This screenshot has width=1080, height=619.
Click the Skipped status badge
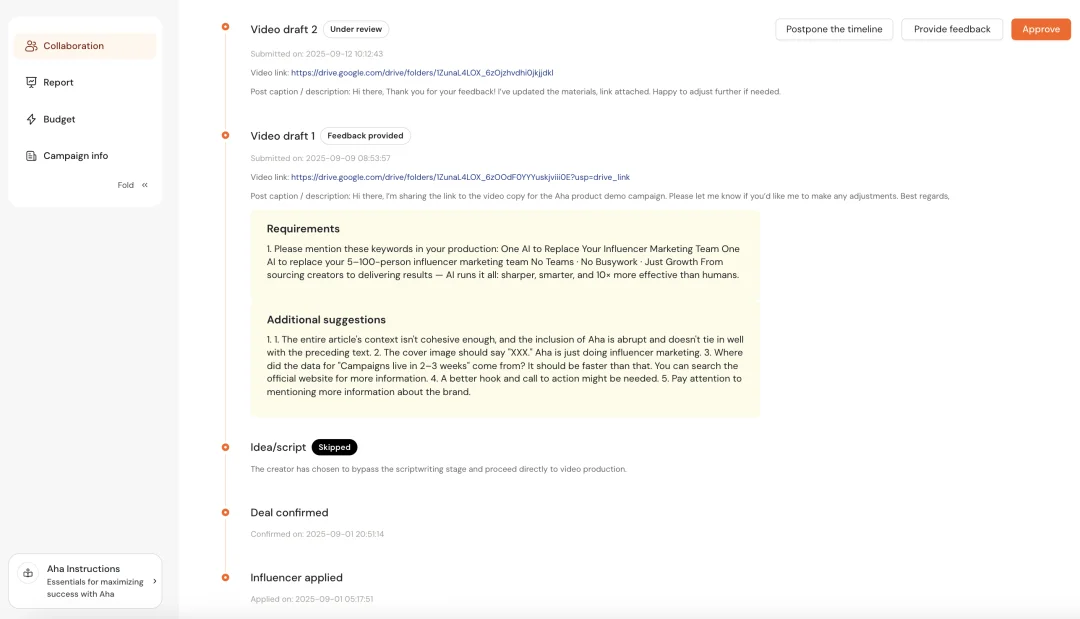coord(334,447)
